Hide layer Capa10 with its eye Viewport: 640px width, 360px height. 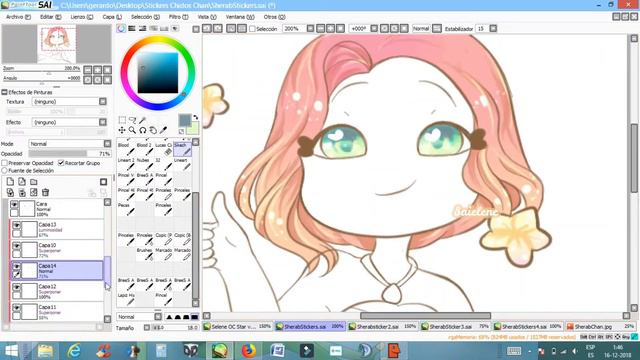pyautogui.click(x=16, y=246)
